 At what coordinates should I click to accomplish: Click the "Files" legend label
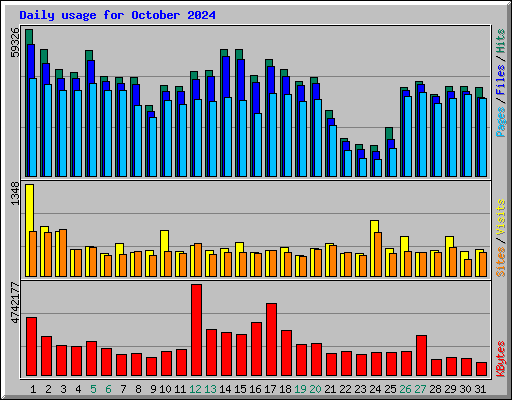pyautogui.click(x=501, y=79)
